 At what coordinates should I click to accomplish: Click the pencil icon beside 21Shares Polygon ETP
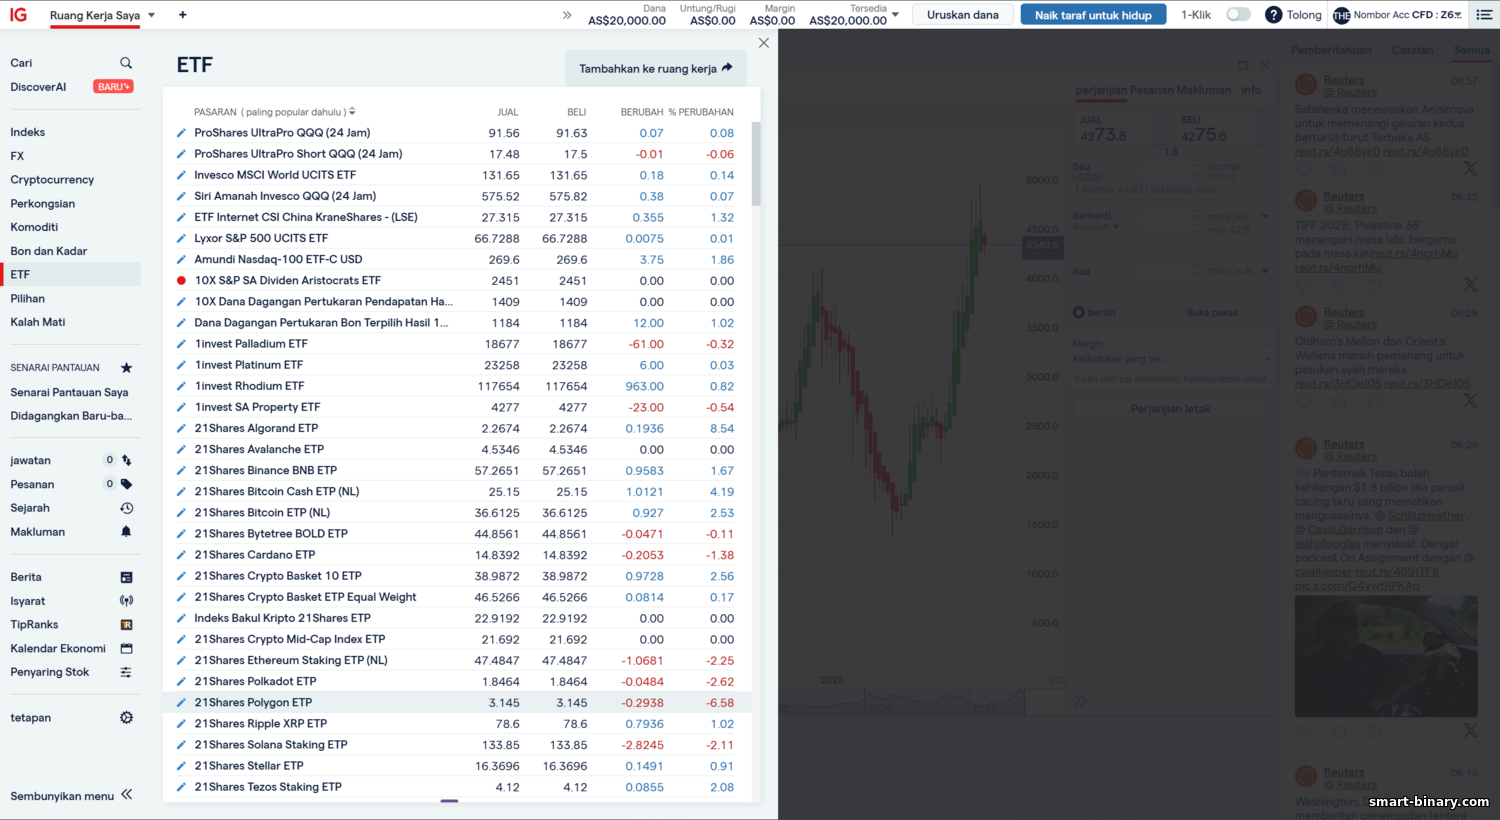(181, 703)
